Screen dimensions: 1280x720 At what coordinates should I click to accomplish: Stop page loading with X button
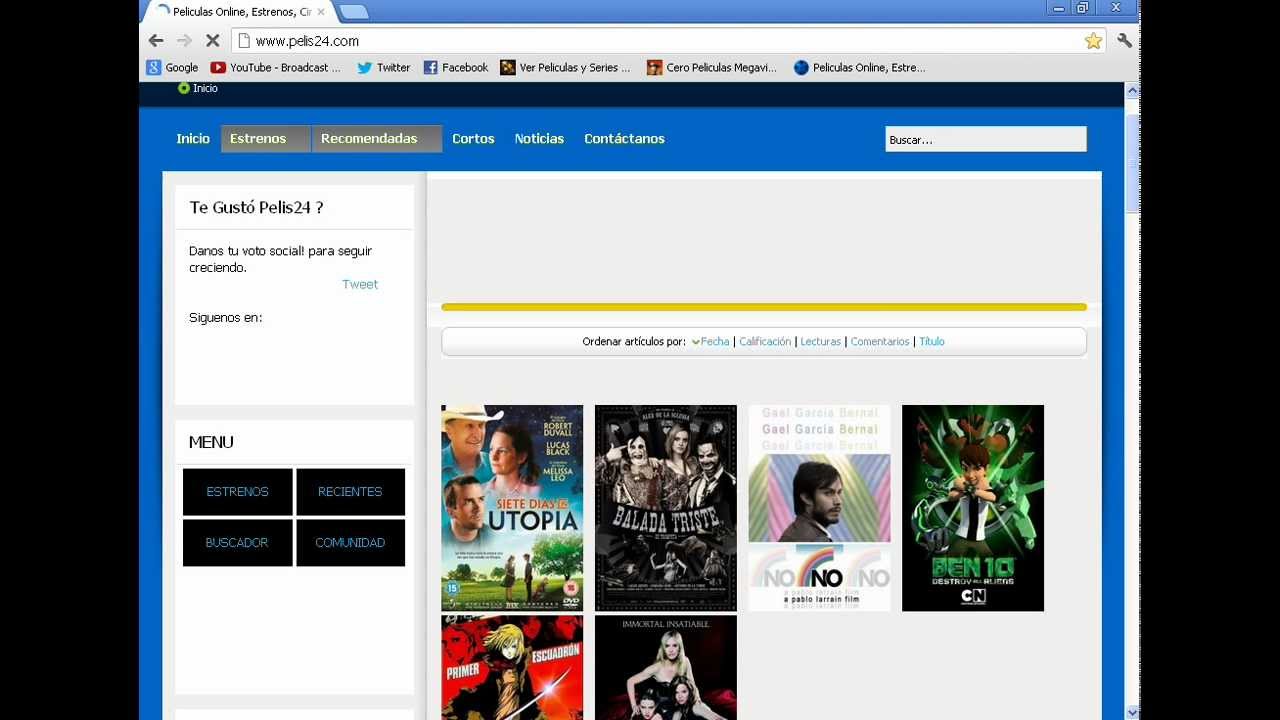point(212,41)
